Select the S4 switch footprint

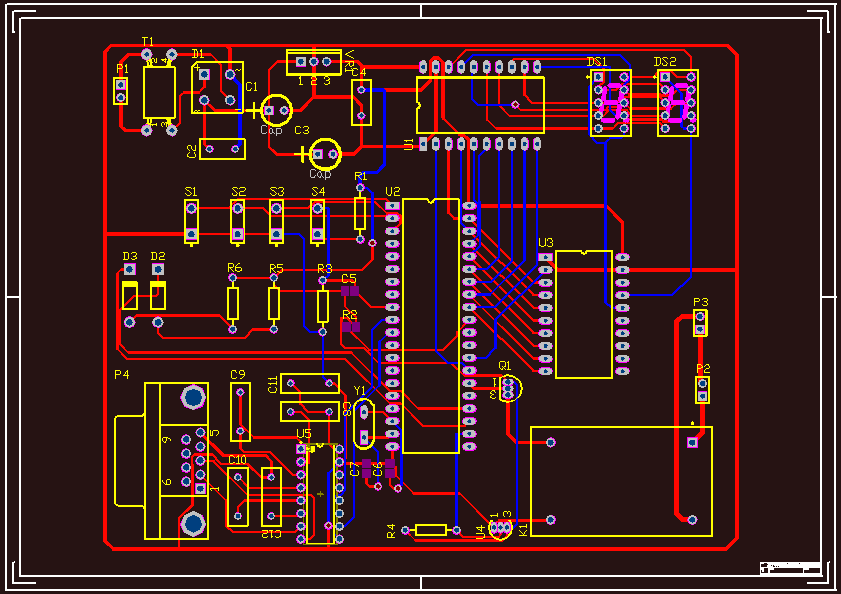(x=318, y=222)
